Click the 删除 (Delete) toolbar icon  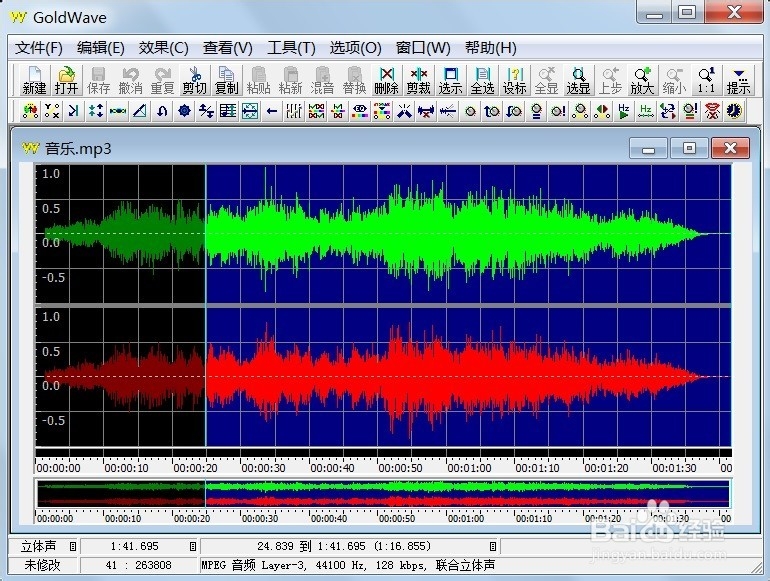(x=386, y=80)
